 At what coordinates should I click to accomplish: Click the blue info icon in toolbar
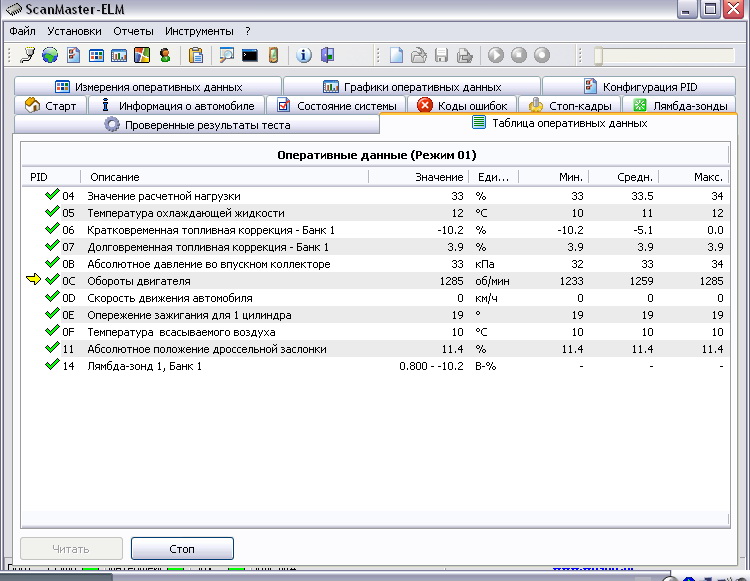coord(304,55)
